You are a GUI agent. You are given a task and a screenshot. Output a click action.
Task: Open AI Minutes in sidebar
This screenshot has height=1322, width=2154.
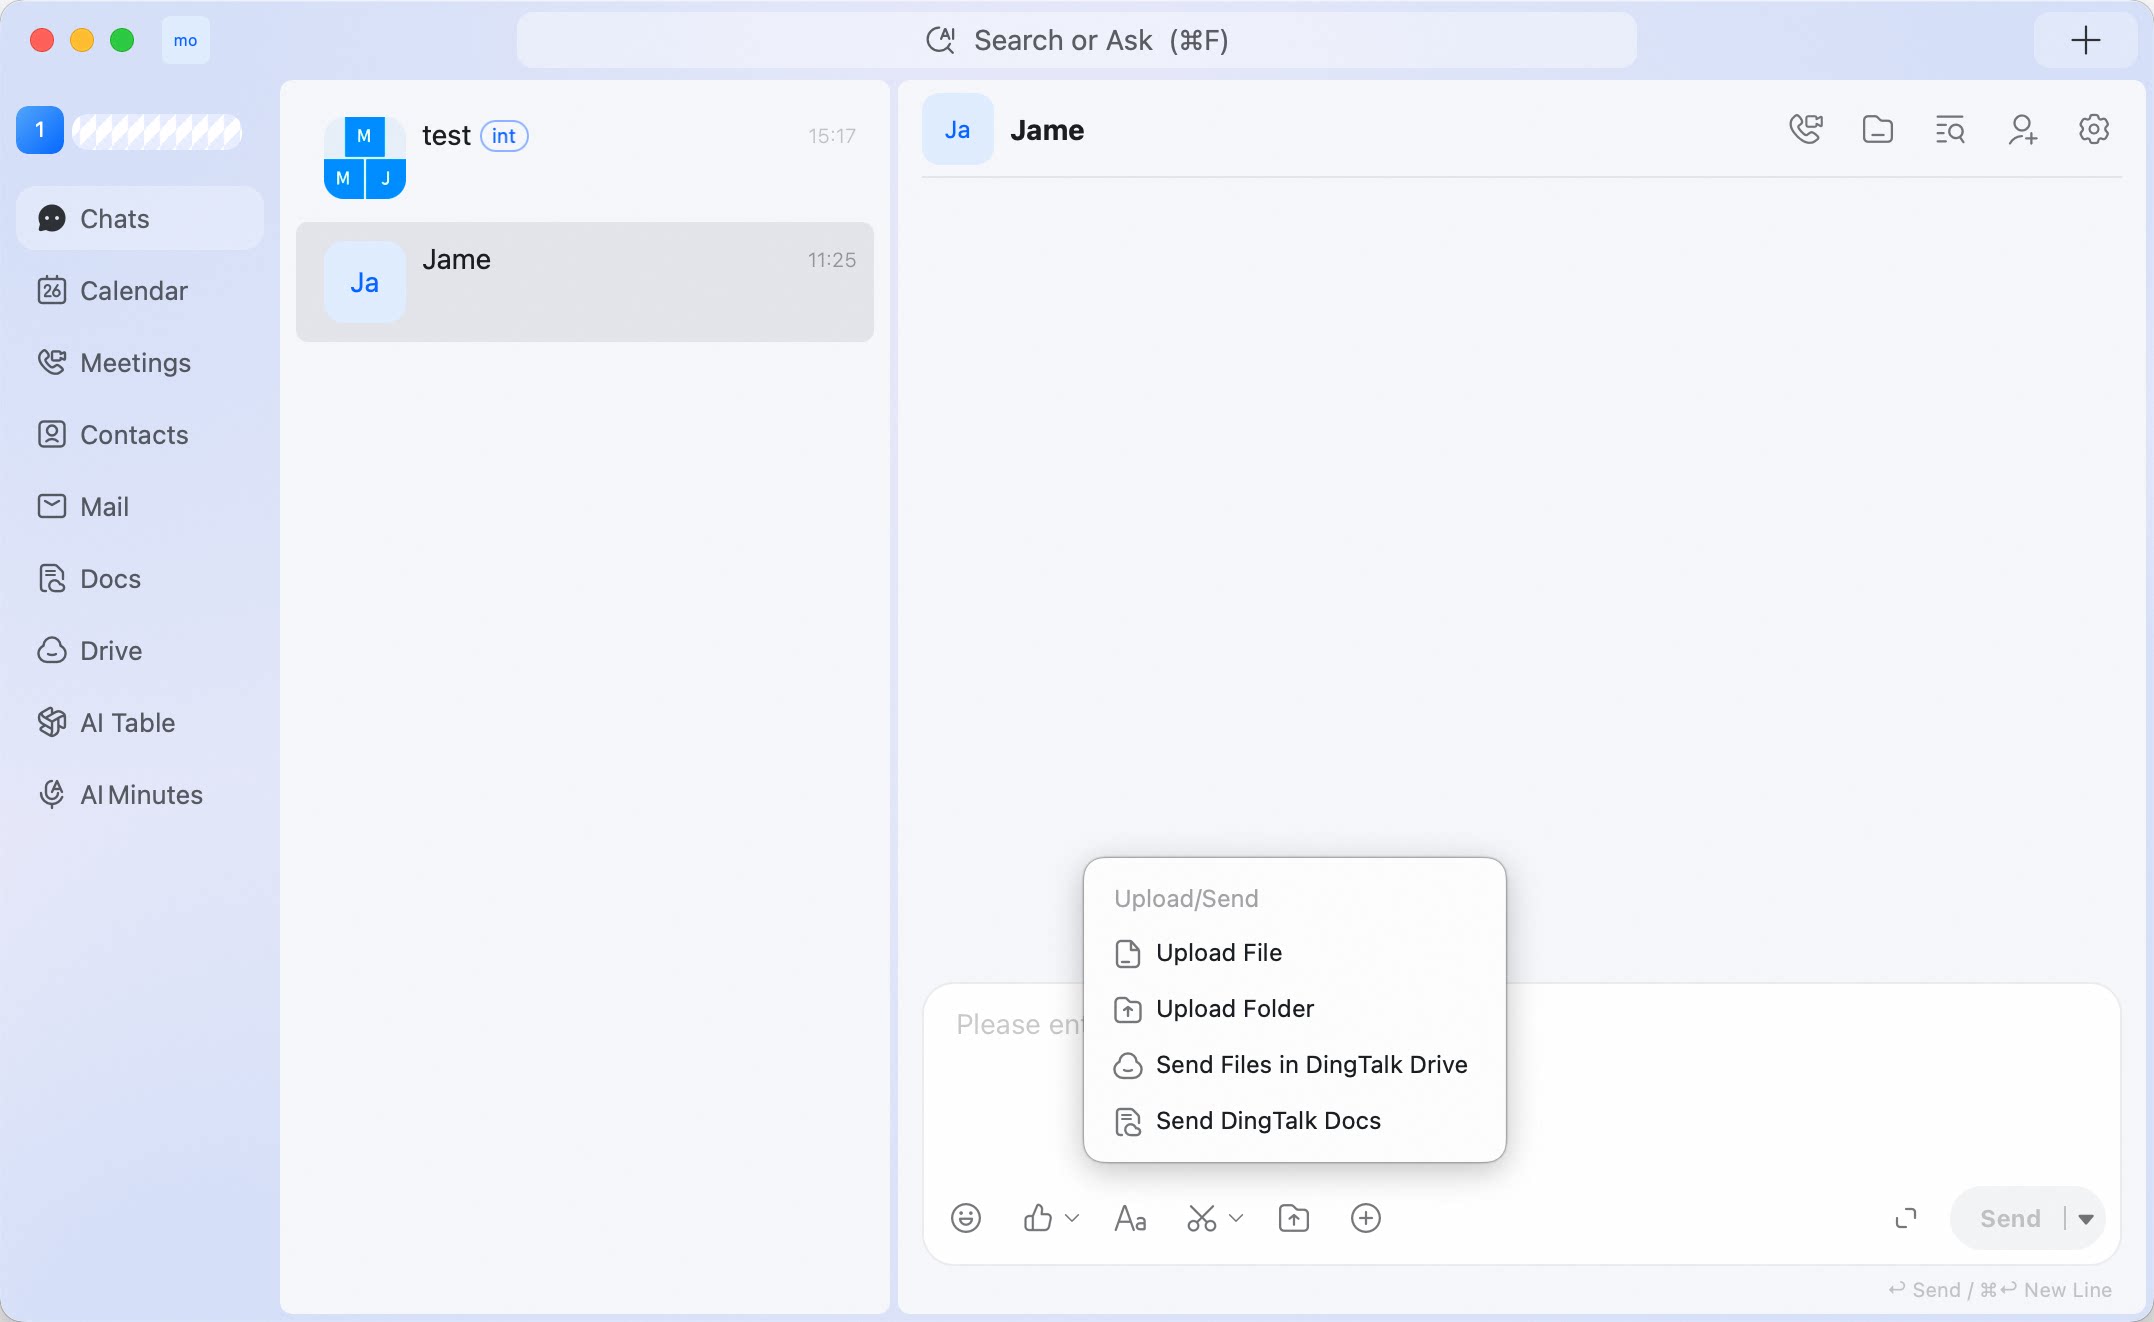tap(140, 794)
